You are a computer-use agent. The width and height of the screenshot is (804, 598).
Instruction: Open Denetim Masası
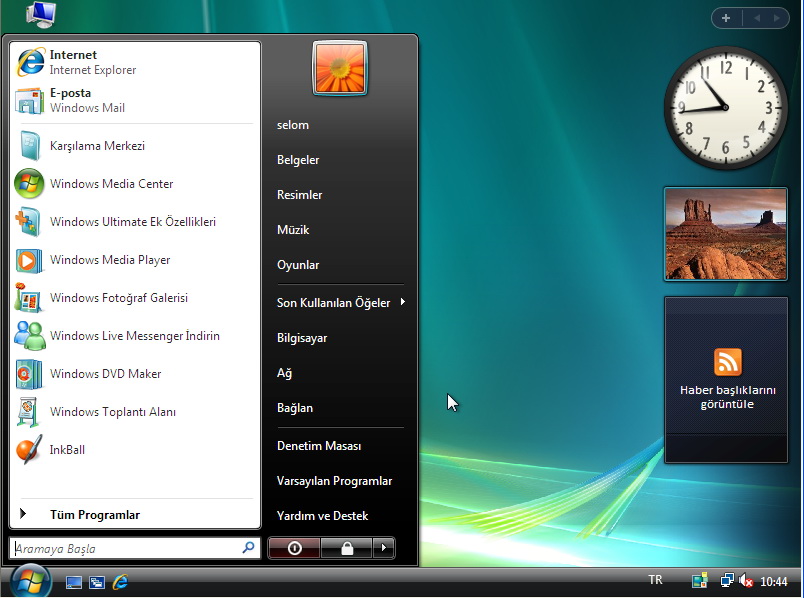pos(319,446)
